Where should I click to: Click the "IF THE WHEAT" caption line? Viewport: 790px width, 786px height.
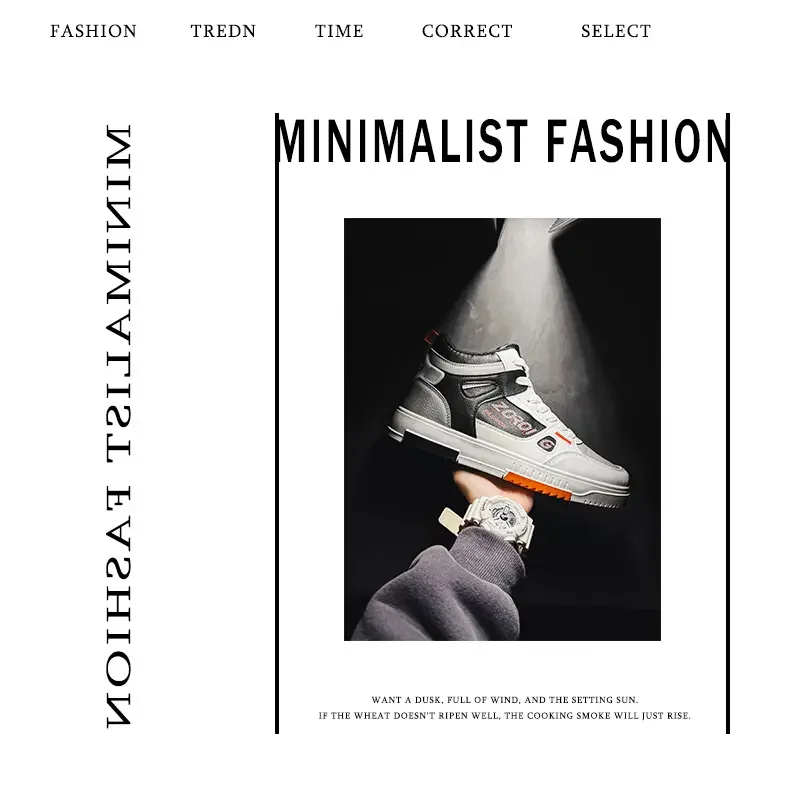click(505, 715)
